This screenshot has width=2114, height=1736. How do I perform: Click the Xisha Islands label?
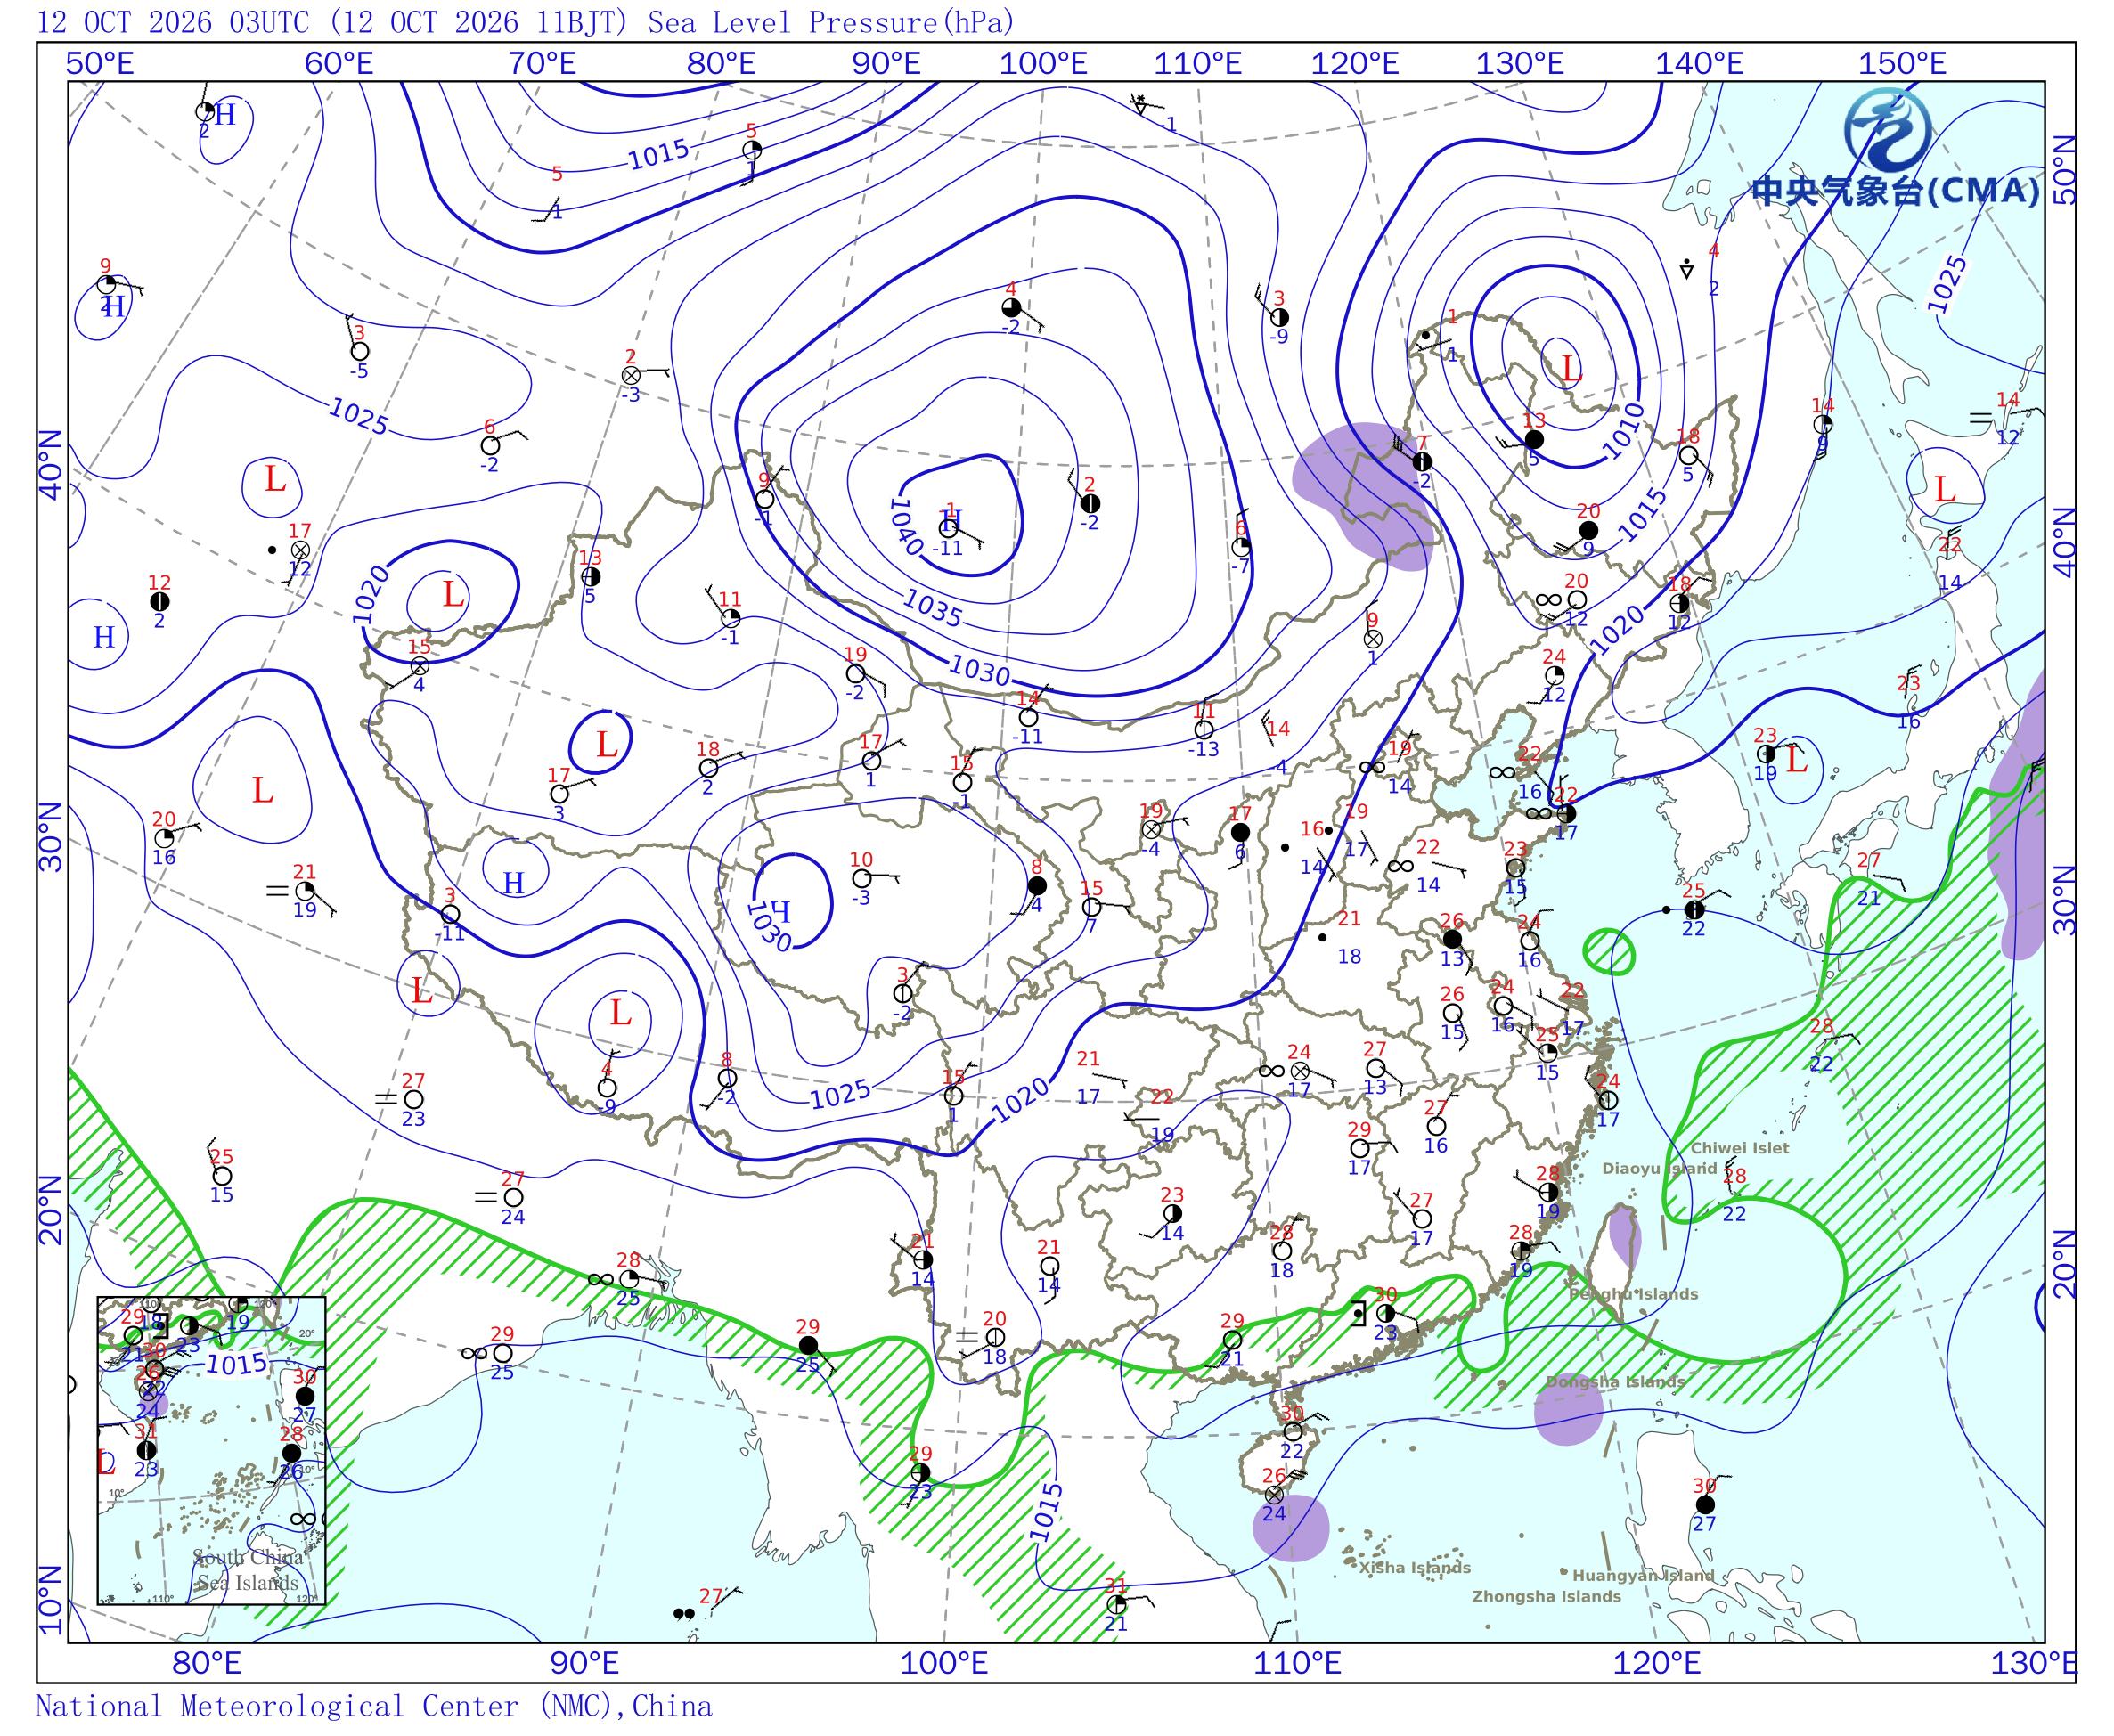(x=1414, y=1568)
